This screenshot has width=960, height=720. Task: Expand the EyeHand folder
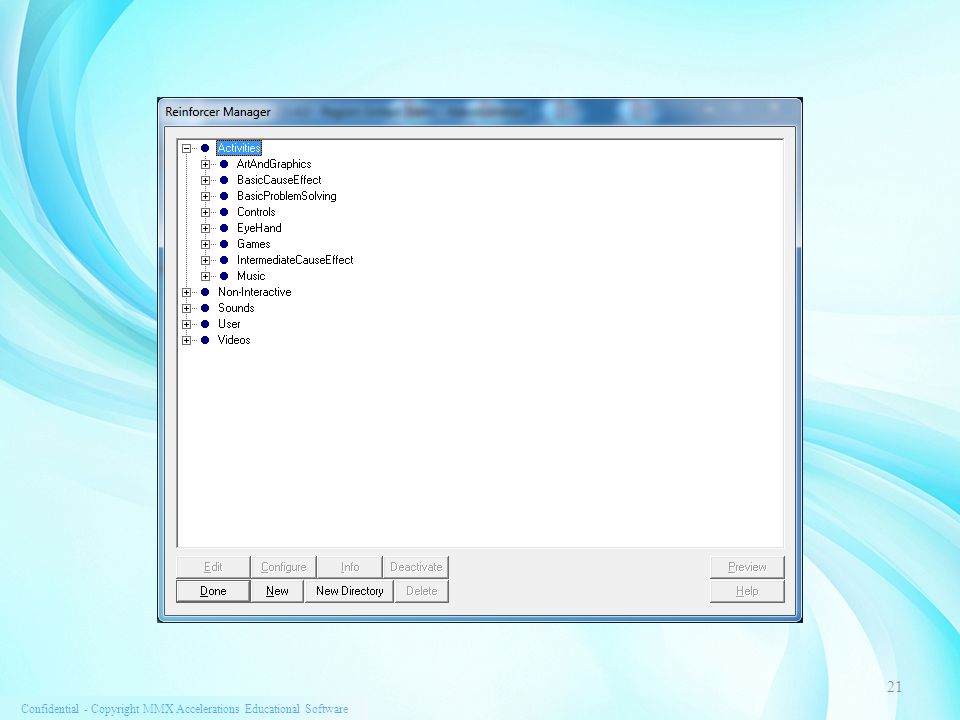(x=206, y=228)
